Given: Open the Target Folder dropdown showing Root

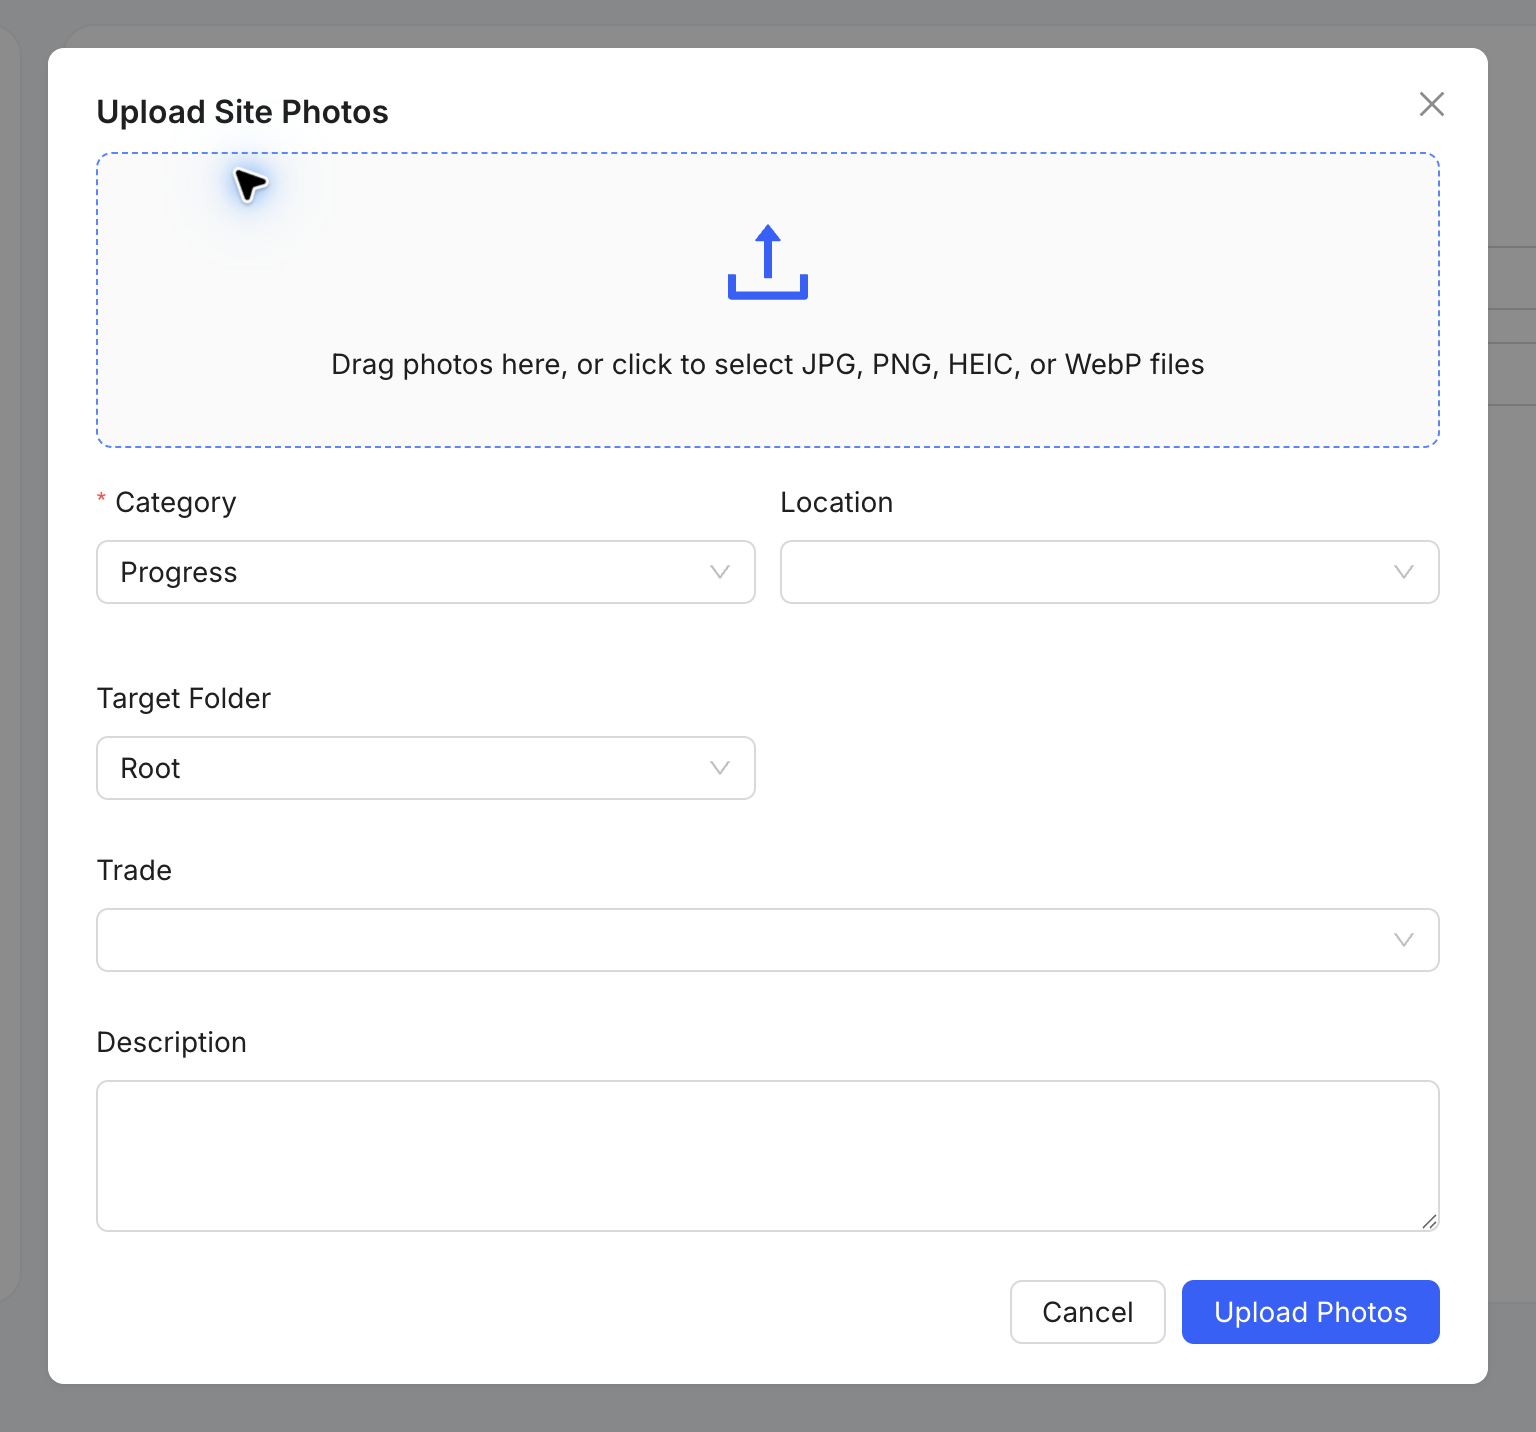Looking at the screenshot, I should [426, 768].
